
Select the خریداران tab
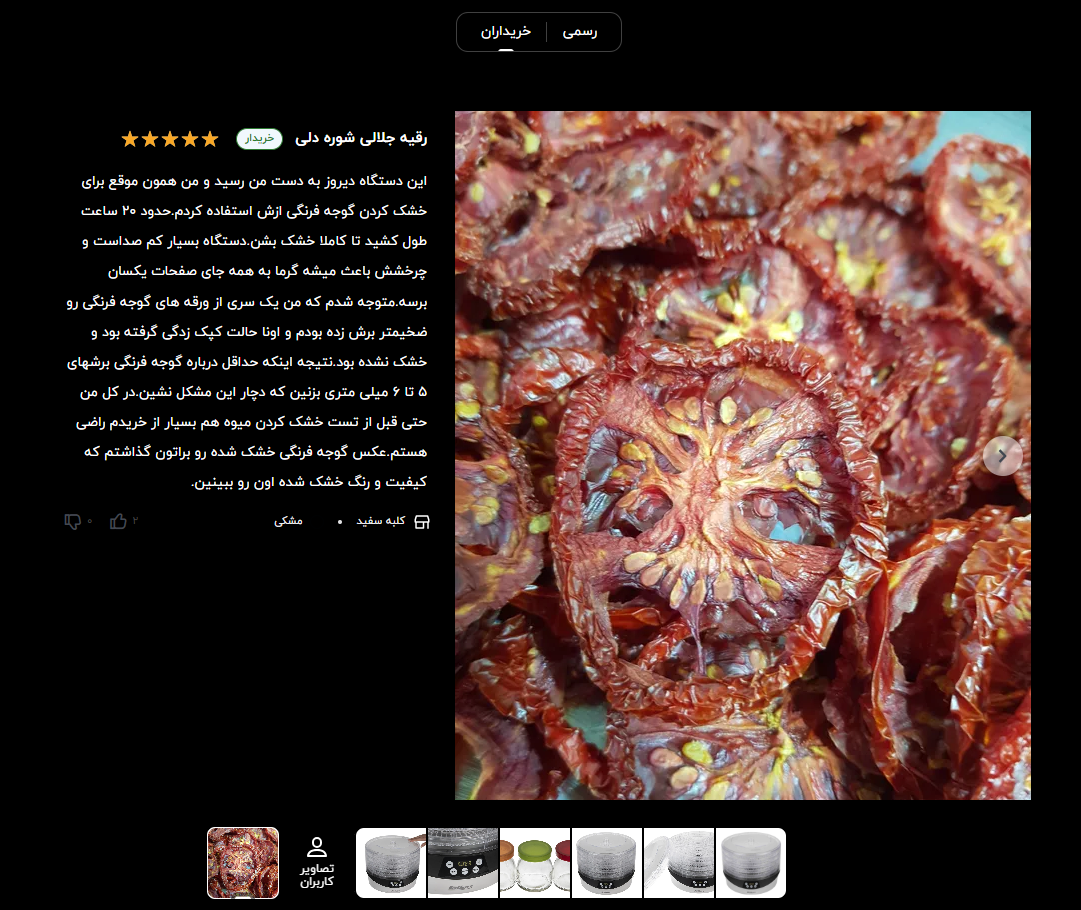[505, 32]
